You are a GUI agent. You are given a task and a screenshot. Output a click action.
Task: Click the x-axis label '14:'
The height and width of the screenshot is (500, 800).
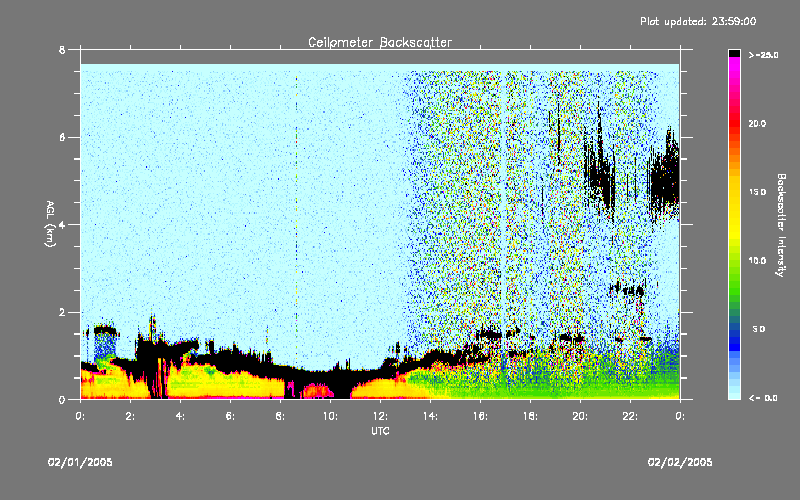(x=430, y=416)
